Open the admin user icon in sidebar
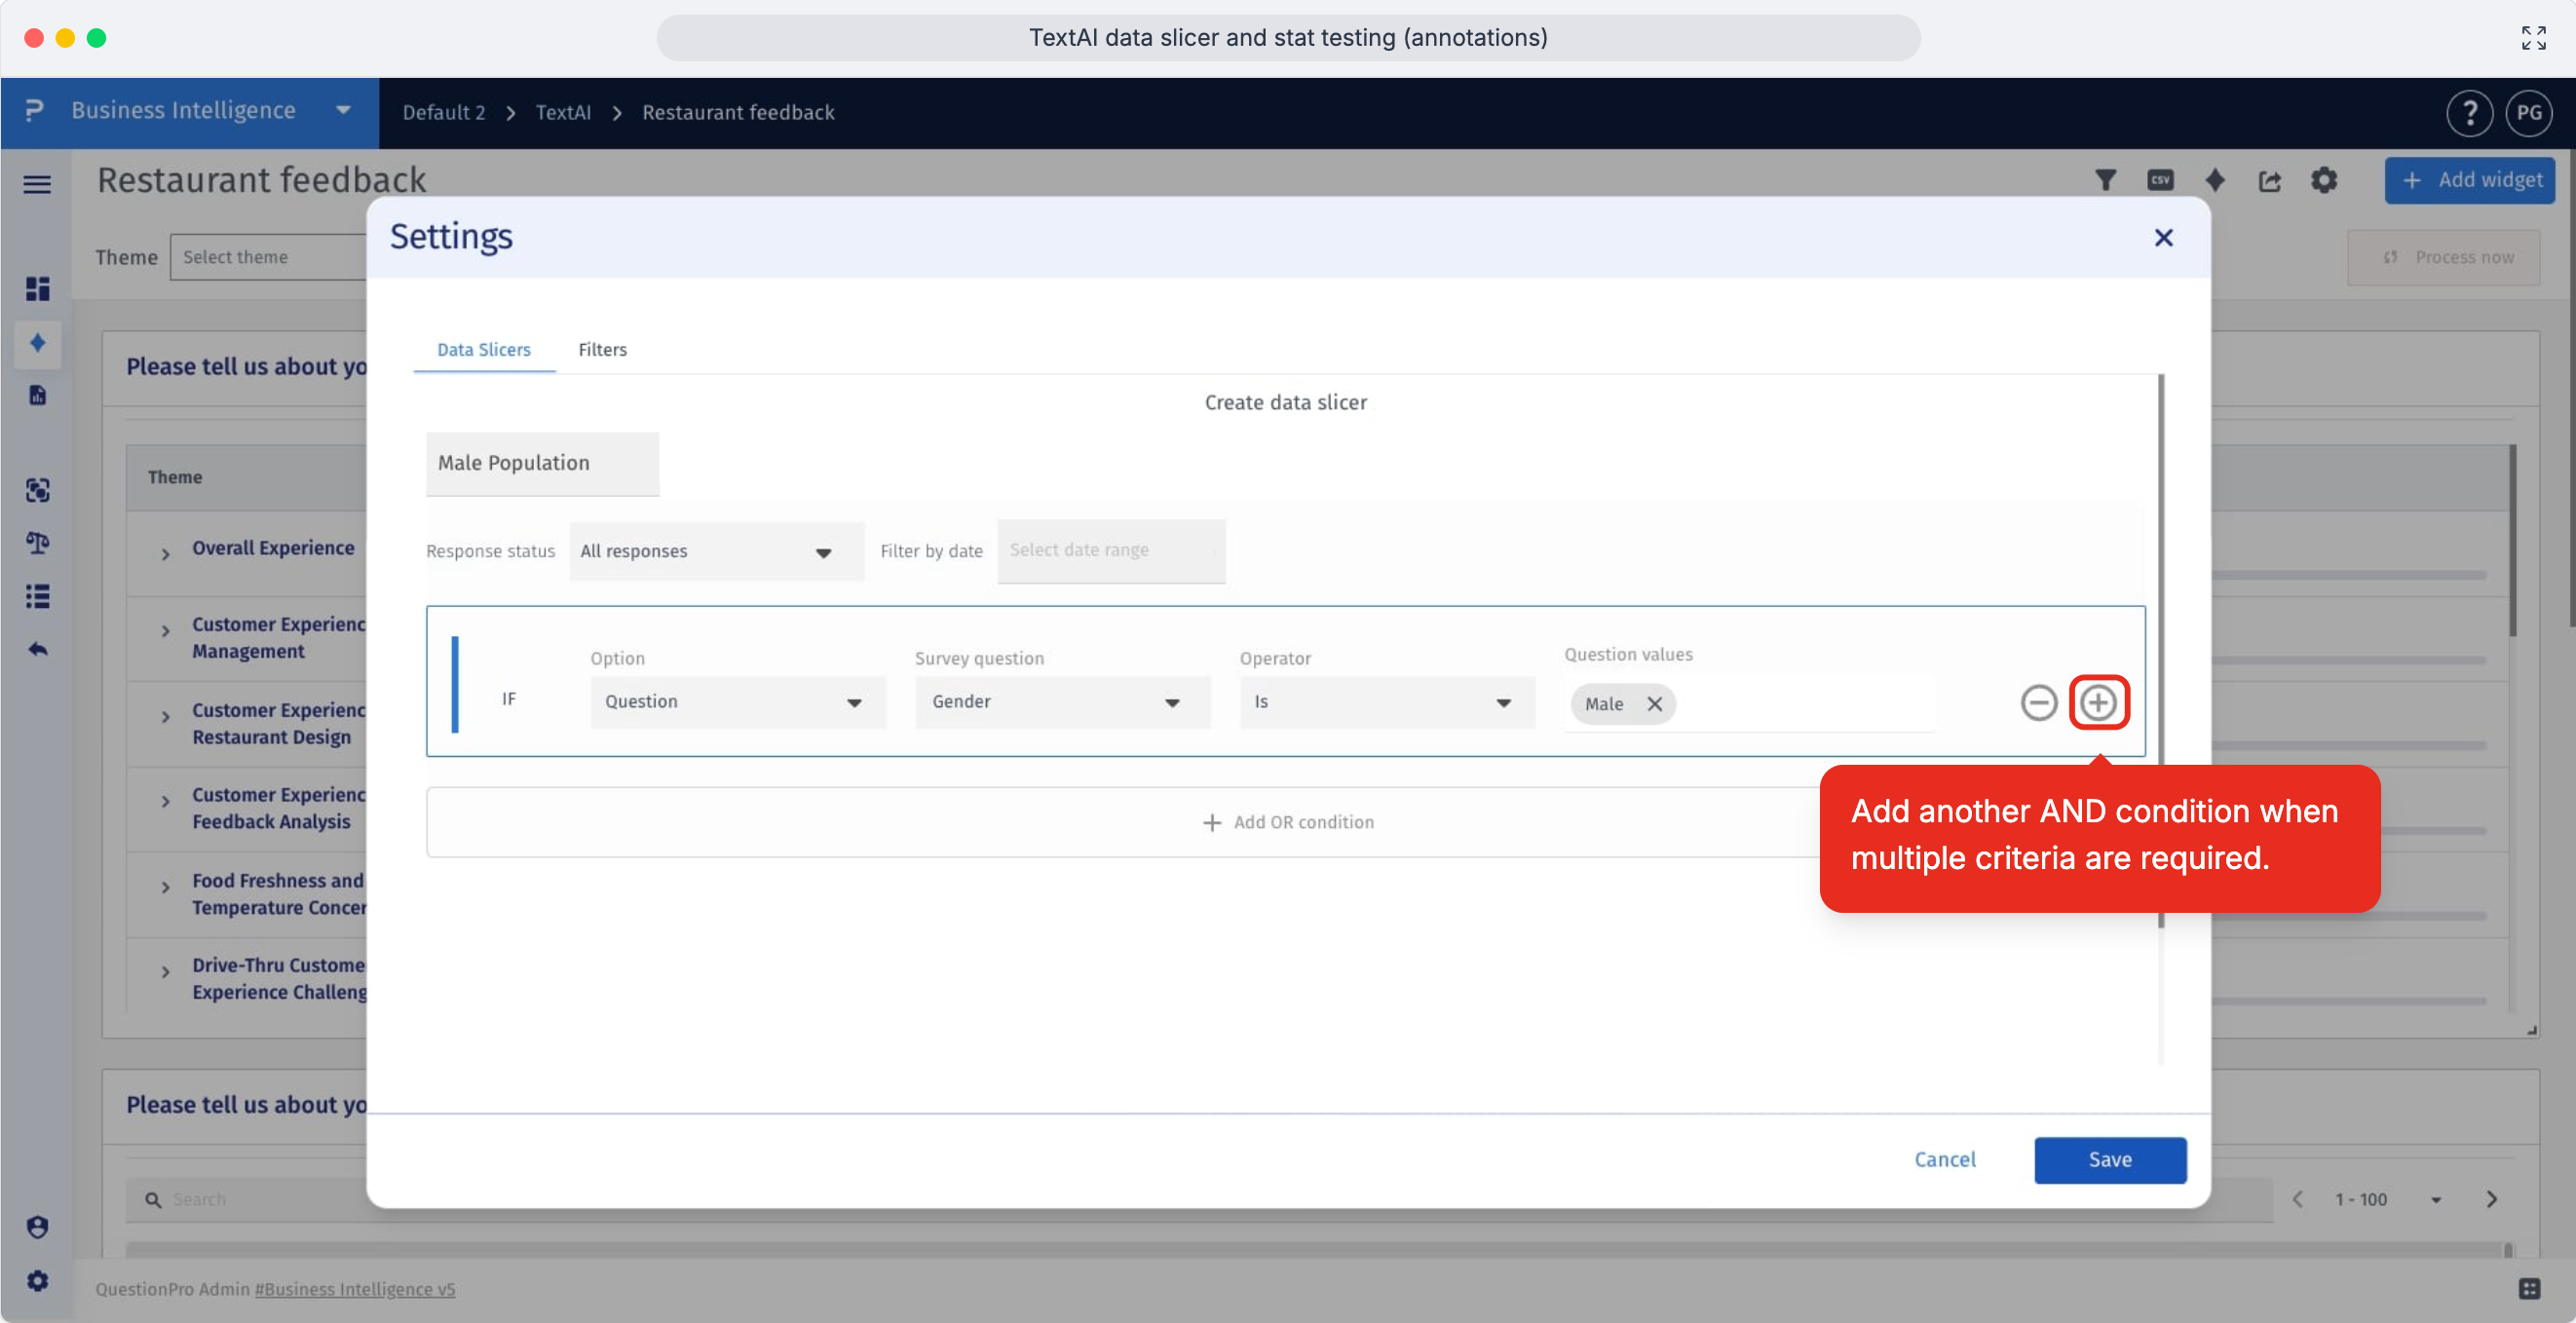Viewport: 2576px width, 1323px height. [37, 1227]
